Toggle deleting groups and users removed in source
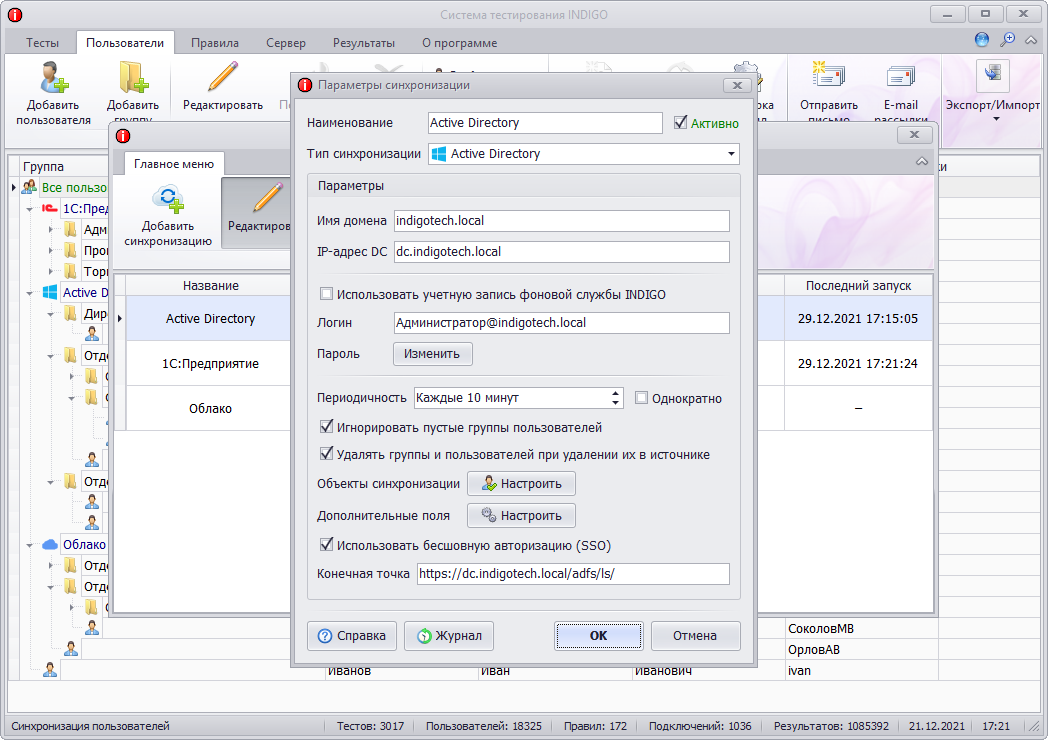The width and height of the screenshot is (1048, 740). coord(326,453)
